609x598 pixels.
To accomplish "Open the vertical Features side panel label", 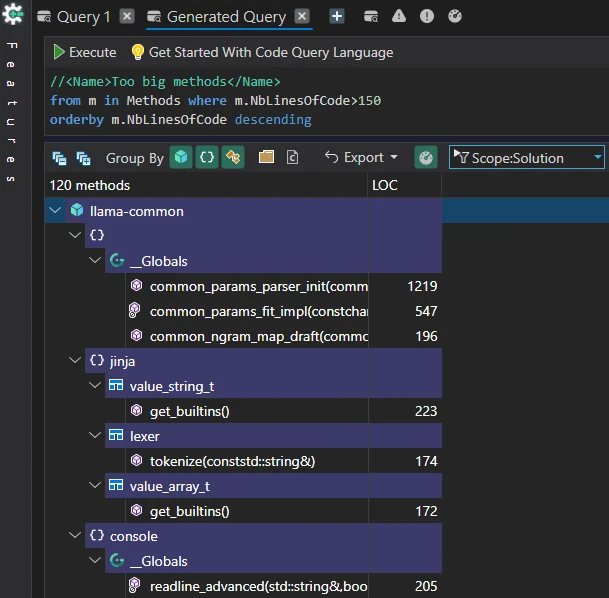I will click(x=12, y=111).
